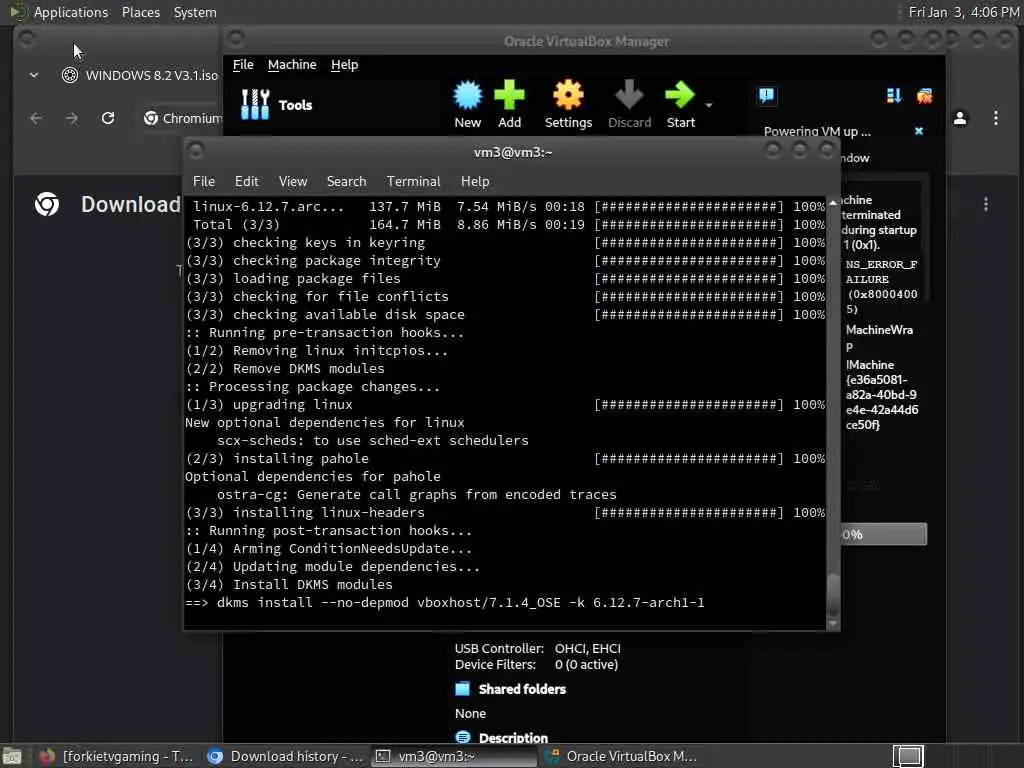Click the clock showing Fri Jan 3
The width and height of the screenshot is (1024, 768).
click(963, 12)
